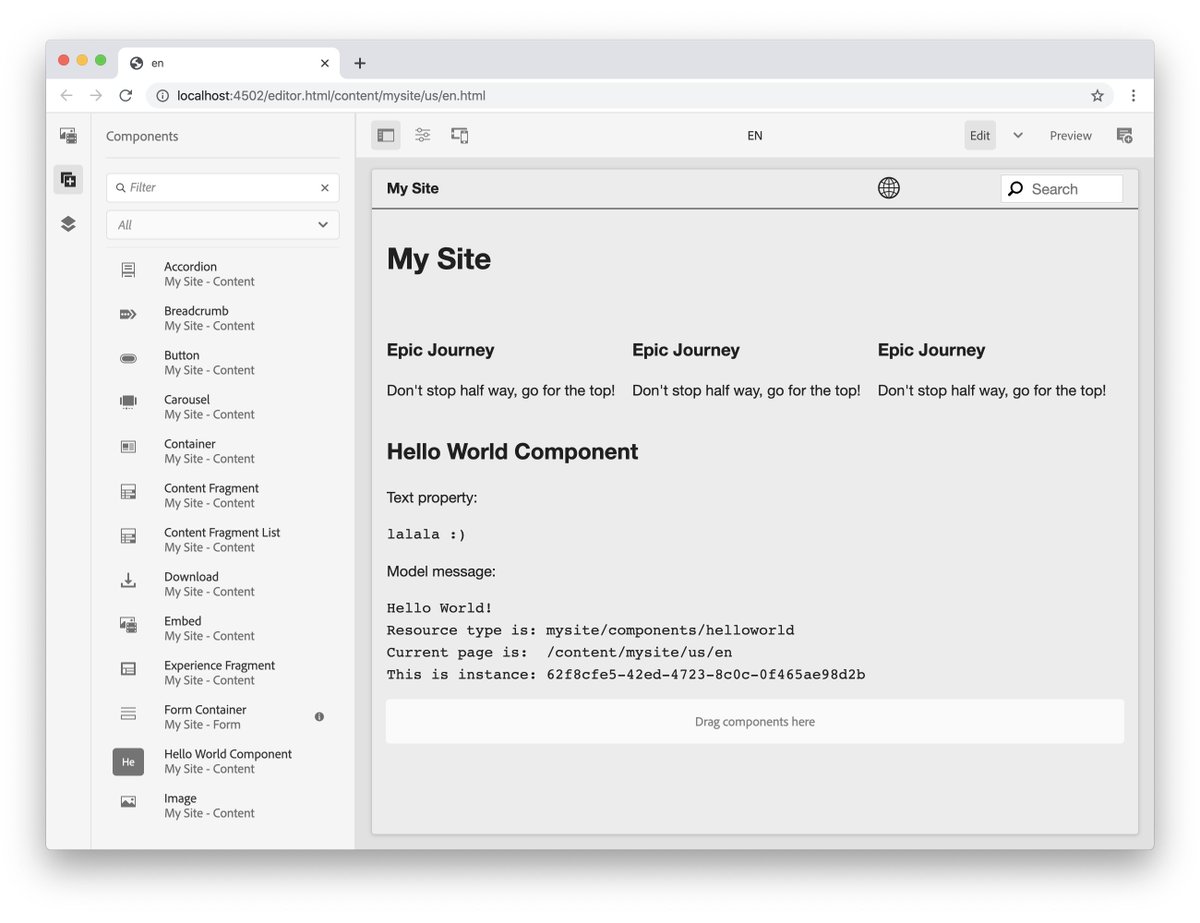This screenshot has height=923, width=1200.
Task: Select the Breadcrumb component icon
Action: 128,314
